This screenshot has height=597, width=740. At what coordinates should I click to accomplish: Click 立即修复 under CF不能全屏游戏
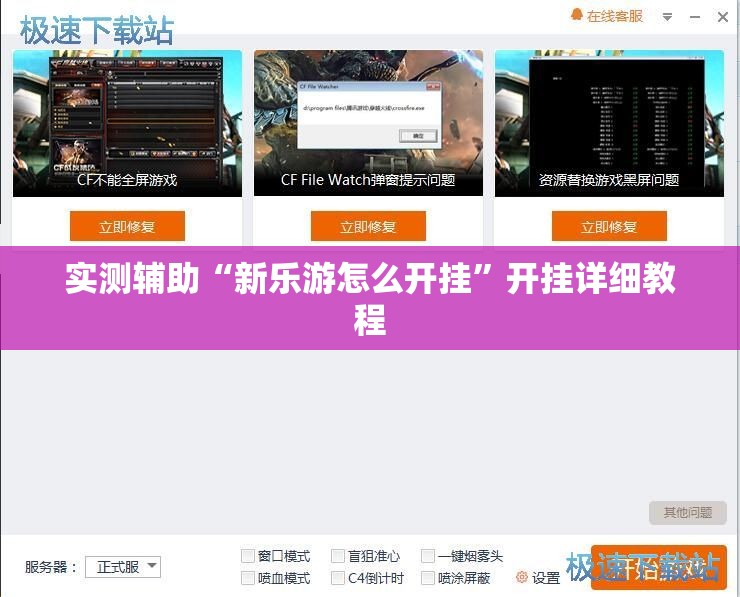pyautogui.click(x=127, y=227)
